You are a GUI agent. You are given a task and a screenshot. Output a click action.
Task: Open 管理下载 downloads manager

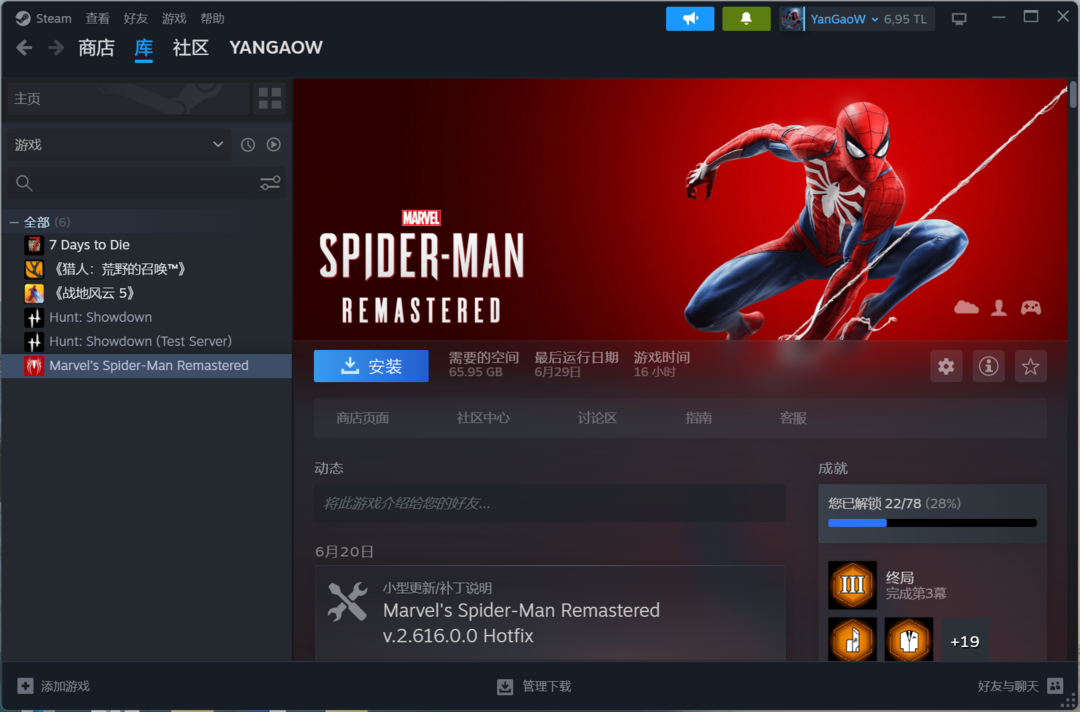click(534, 687)
